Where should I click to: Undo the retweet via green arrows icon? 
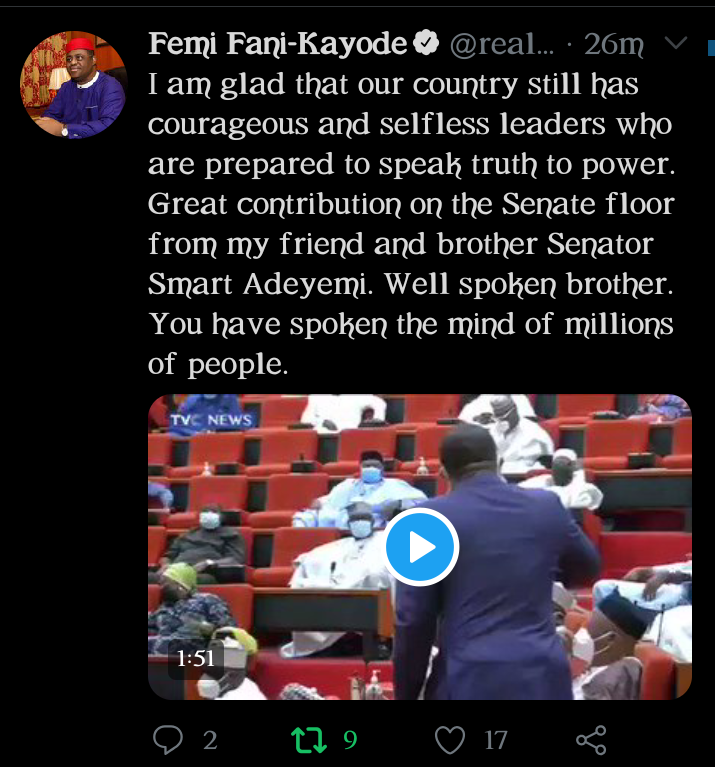[309, 740]
